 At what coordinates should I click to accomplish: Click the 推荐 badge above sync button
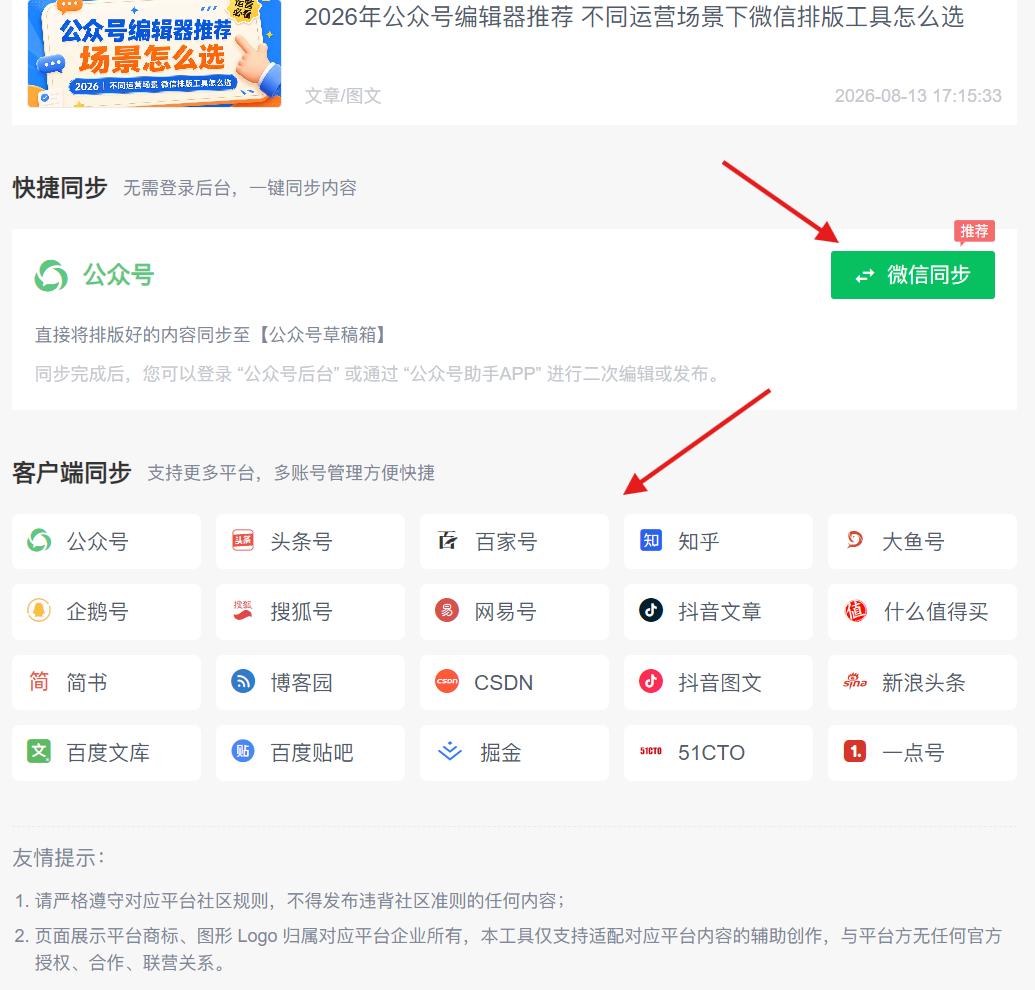(x=974, y=232)
